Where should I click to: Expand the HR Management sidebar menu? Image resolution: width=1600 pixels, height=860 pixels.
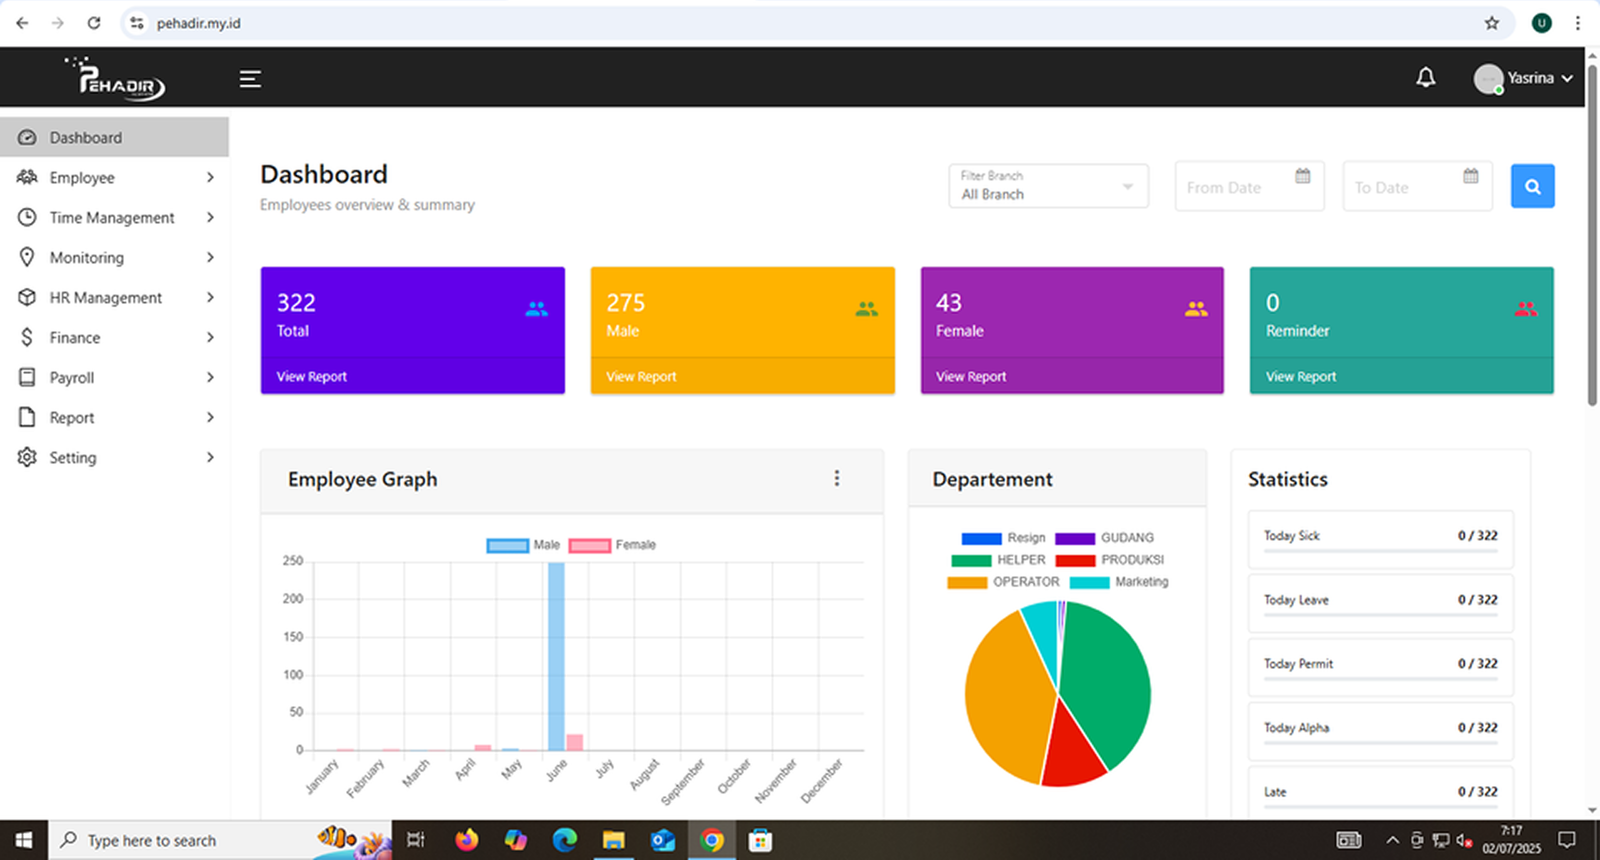tap(114, 297)
